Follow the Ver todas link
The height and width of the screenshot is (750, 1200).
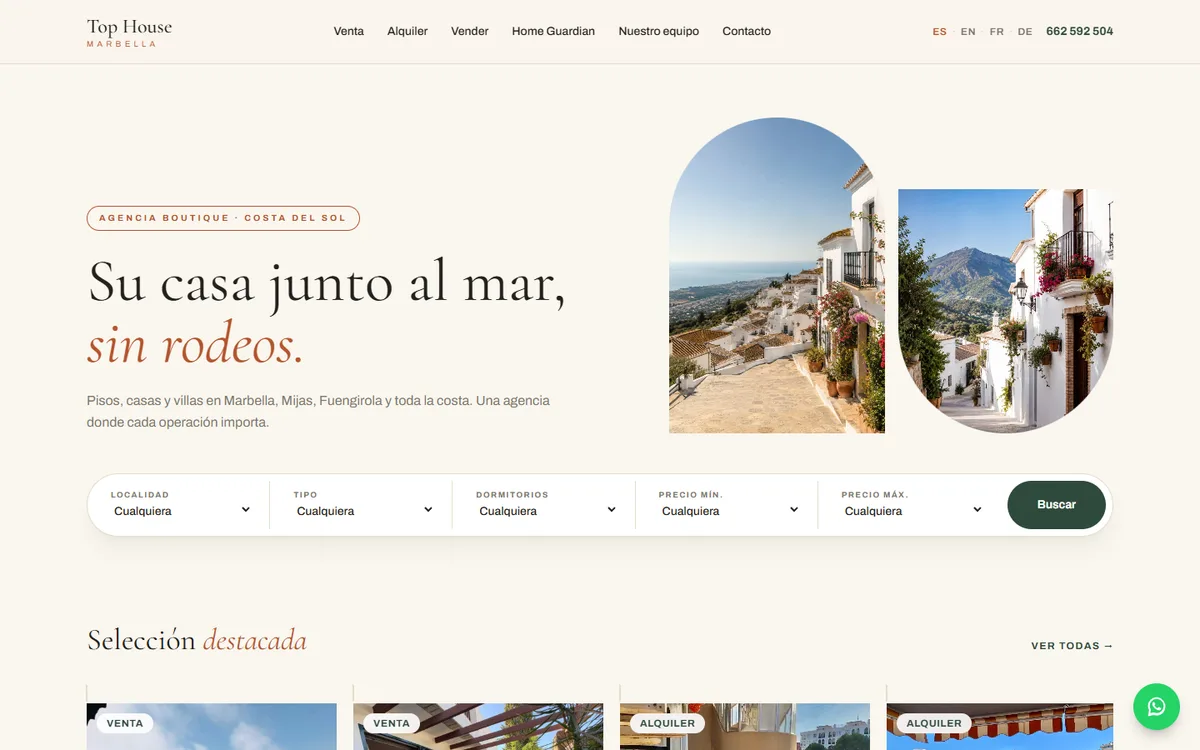pos(1072,646)
